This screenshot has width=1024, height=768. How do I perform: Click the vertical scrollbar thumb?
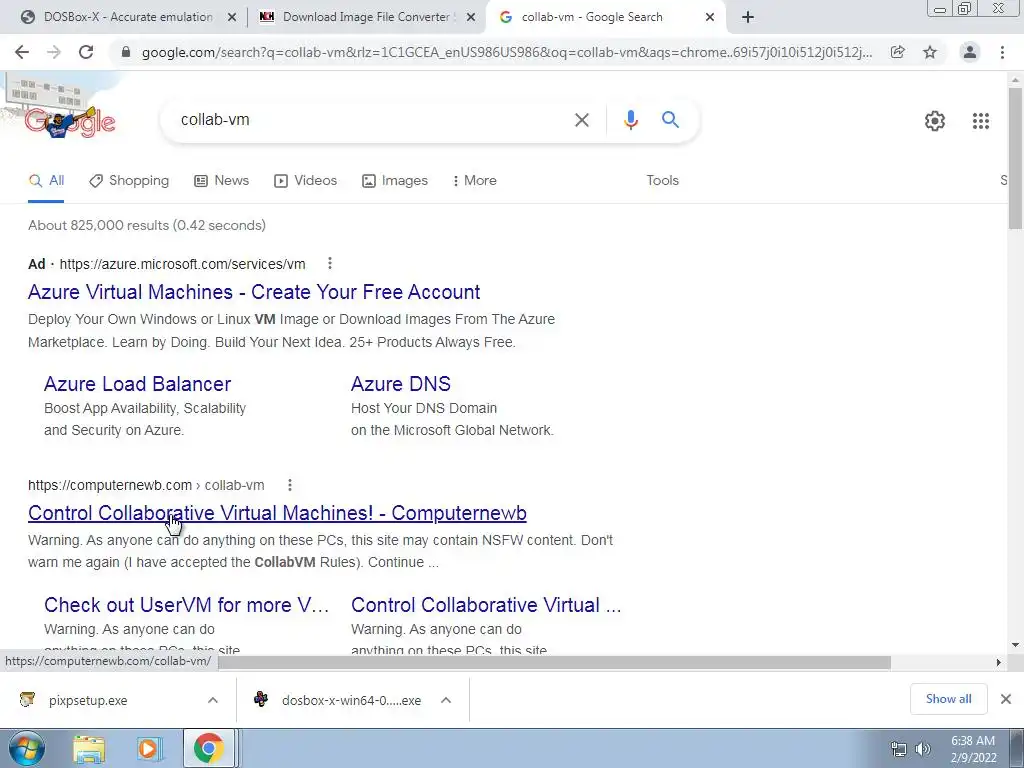1015,157
